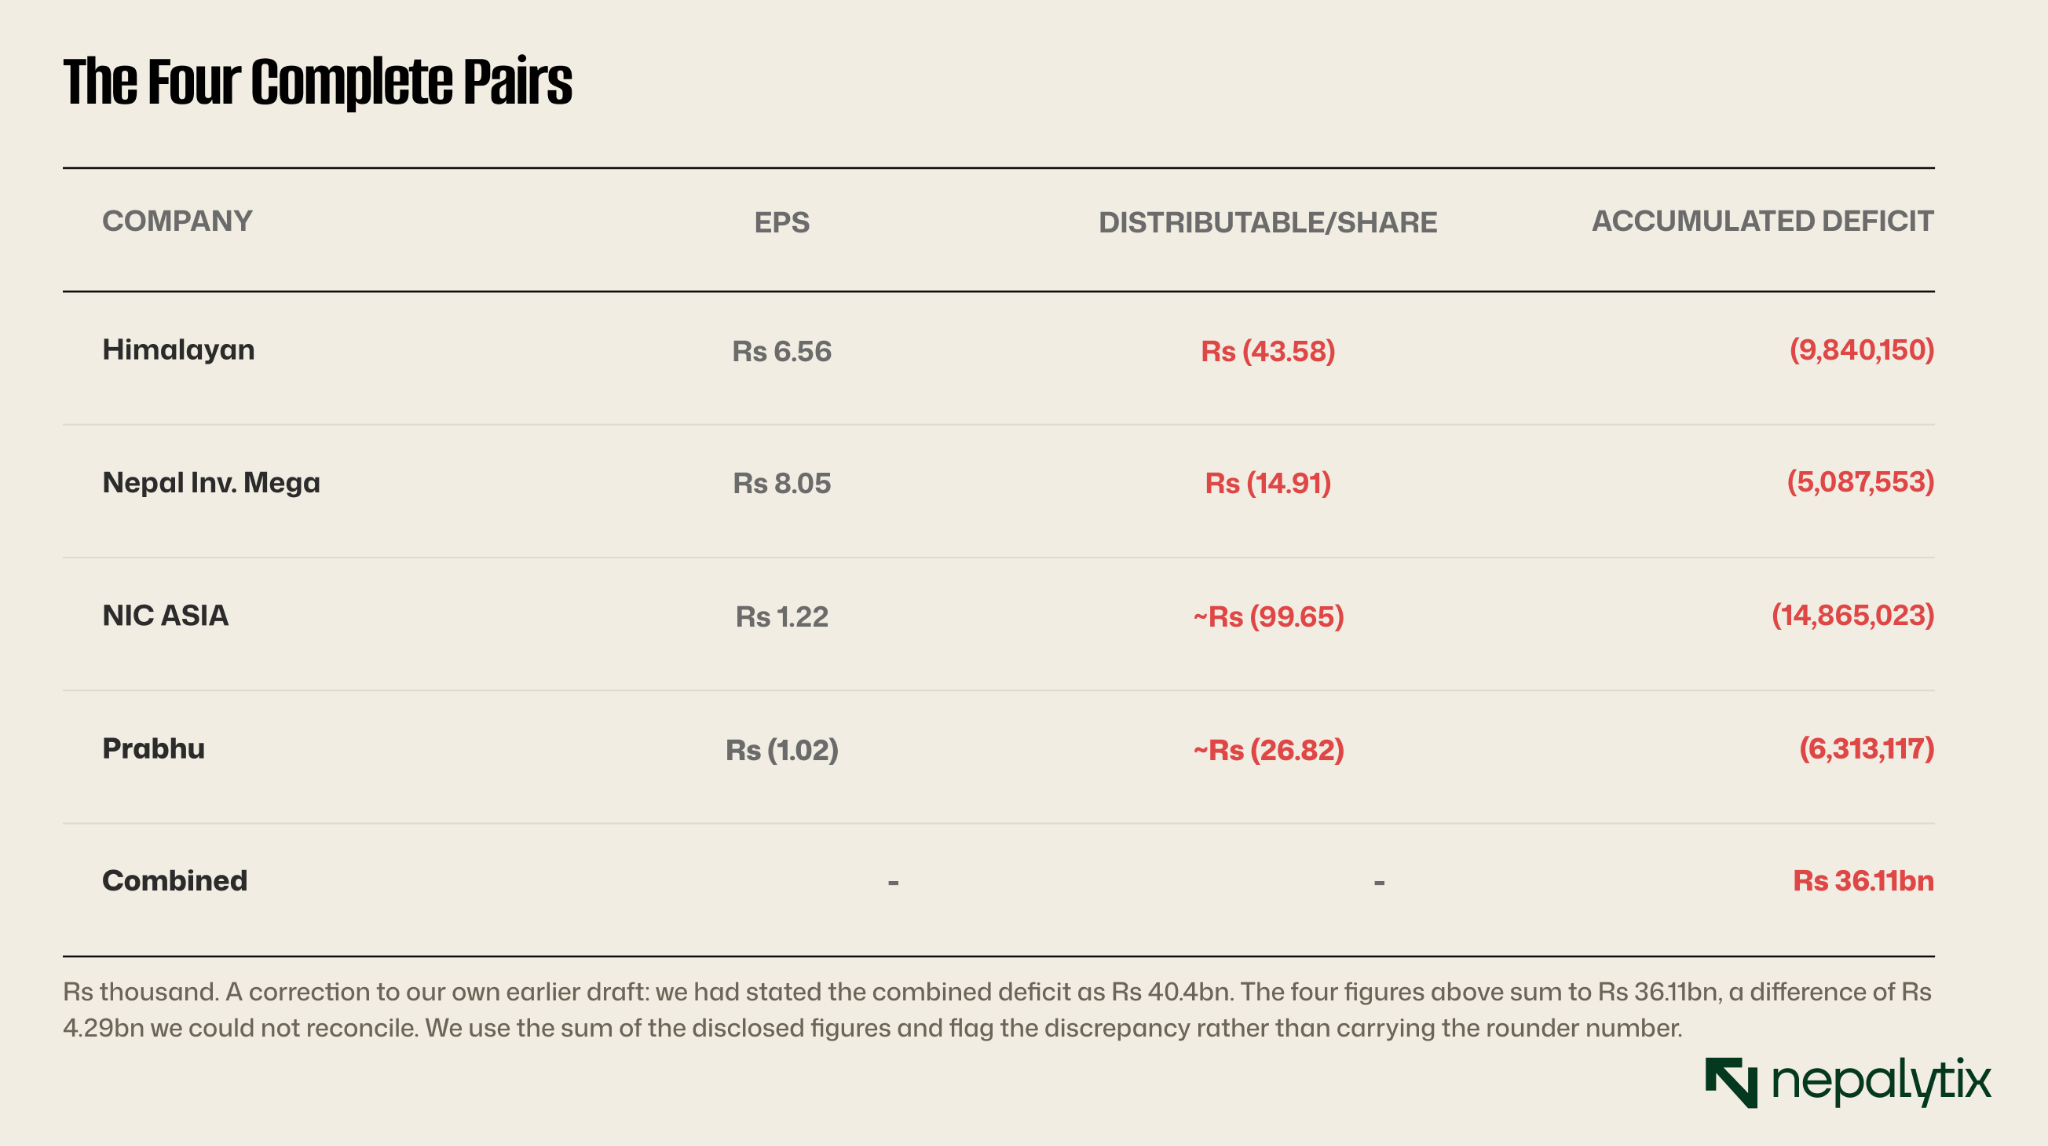Screen dimensions: 2048x1146
Task: Click NIC ASIA's deficit (14,865,023)
Action: (x=1853, y=615)
